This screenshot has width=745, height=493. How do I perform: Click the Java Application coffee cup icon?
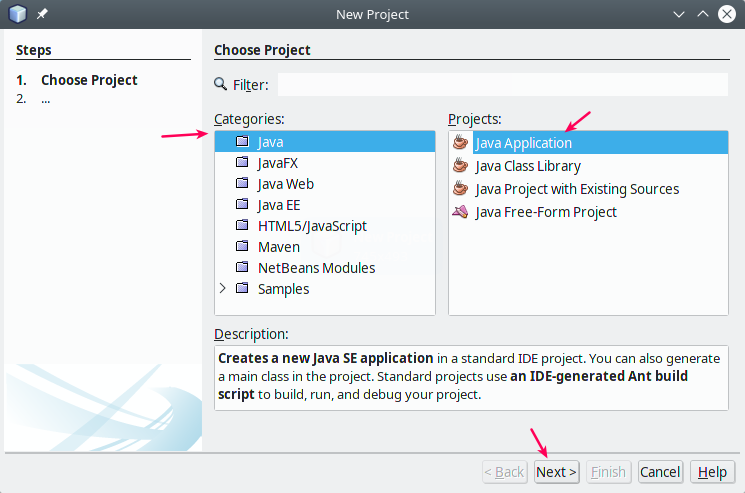pos(460,142)
